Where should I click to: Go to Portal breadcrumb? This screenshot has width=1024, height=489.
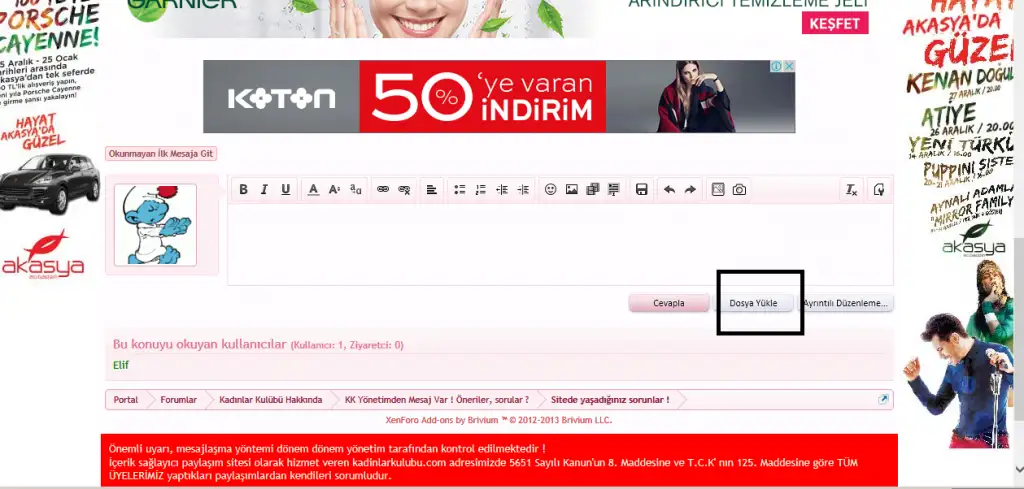(x=125, y=400)
